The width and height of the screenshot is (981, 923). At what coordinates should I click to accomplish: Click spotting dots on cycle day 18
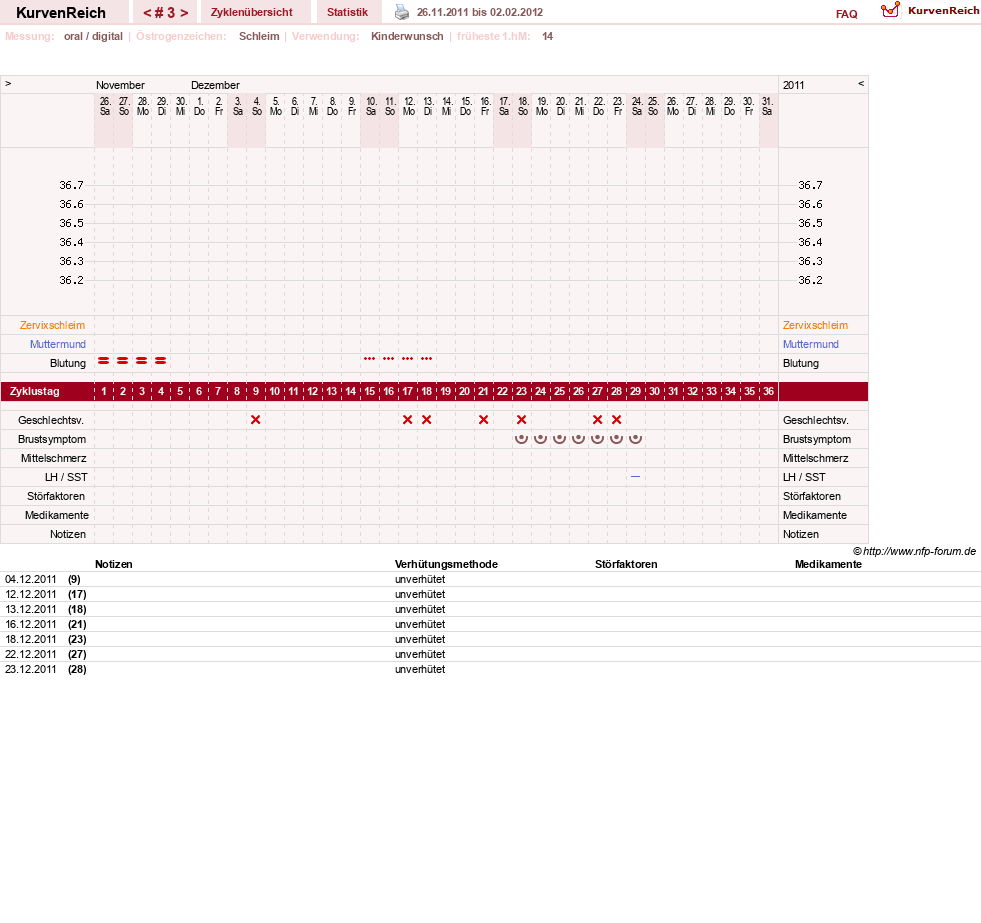coord(427,359)
